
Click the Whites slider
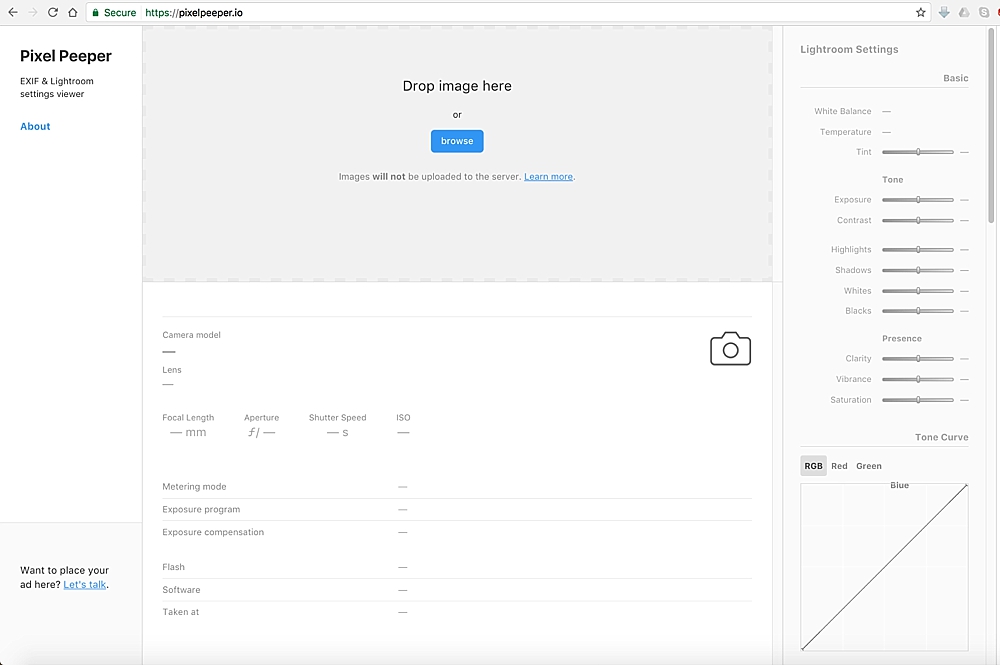coord(918,291)
